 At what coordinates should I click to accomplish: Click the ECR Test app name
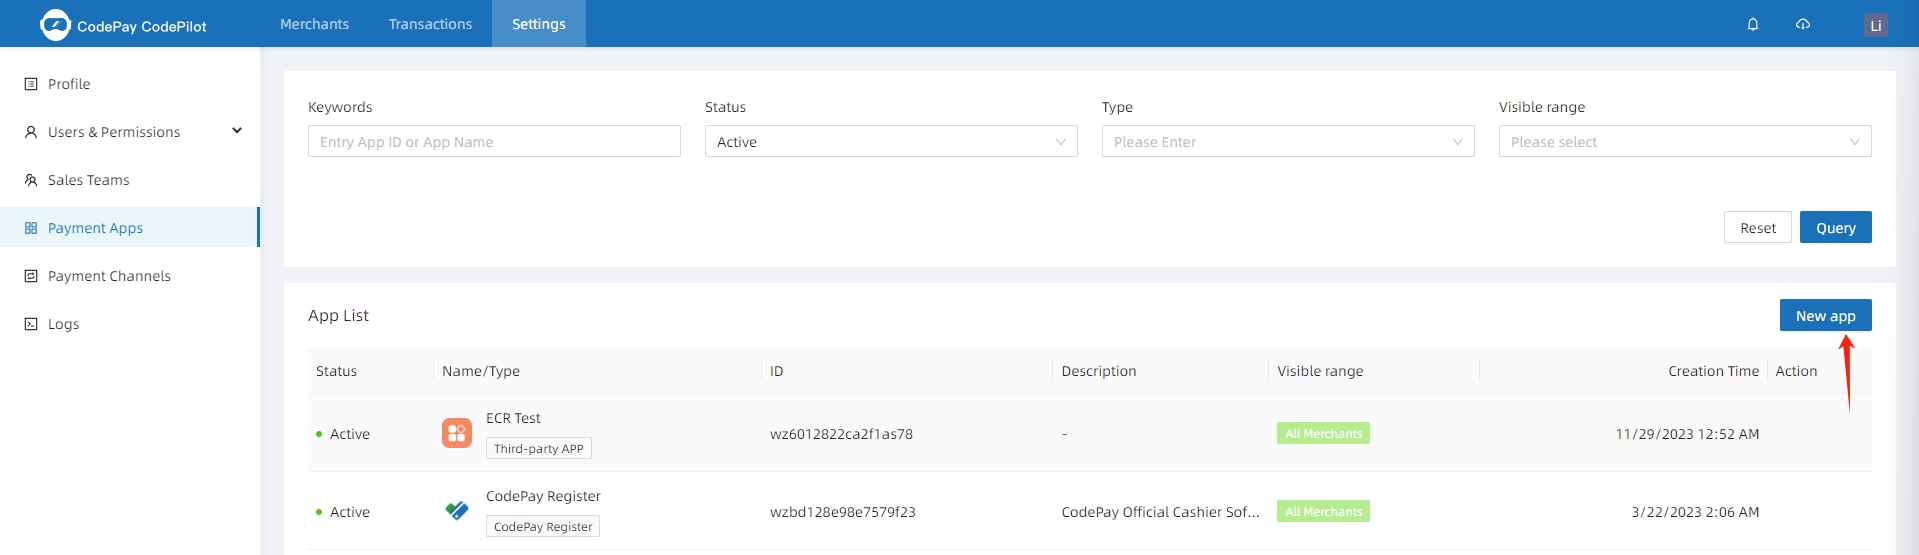coord(513,418)
